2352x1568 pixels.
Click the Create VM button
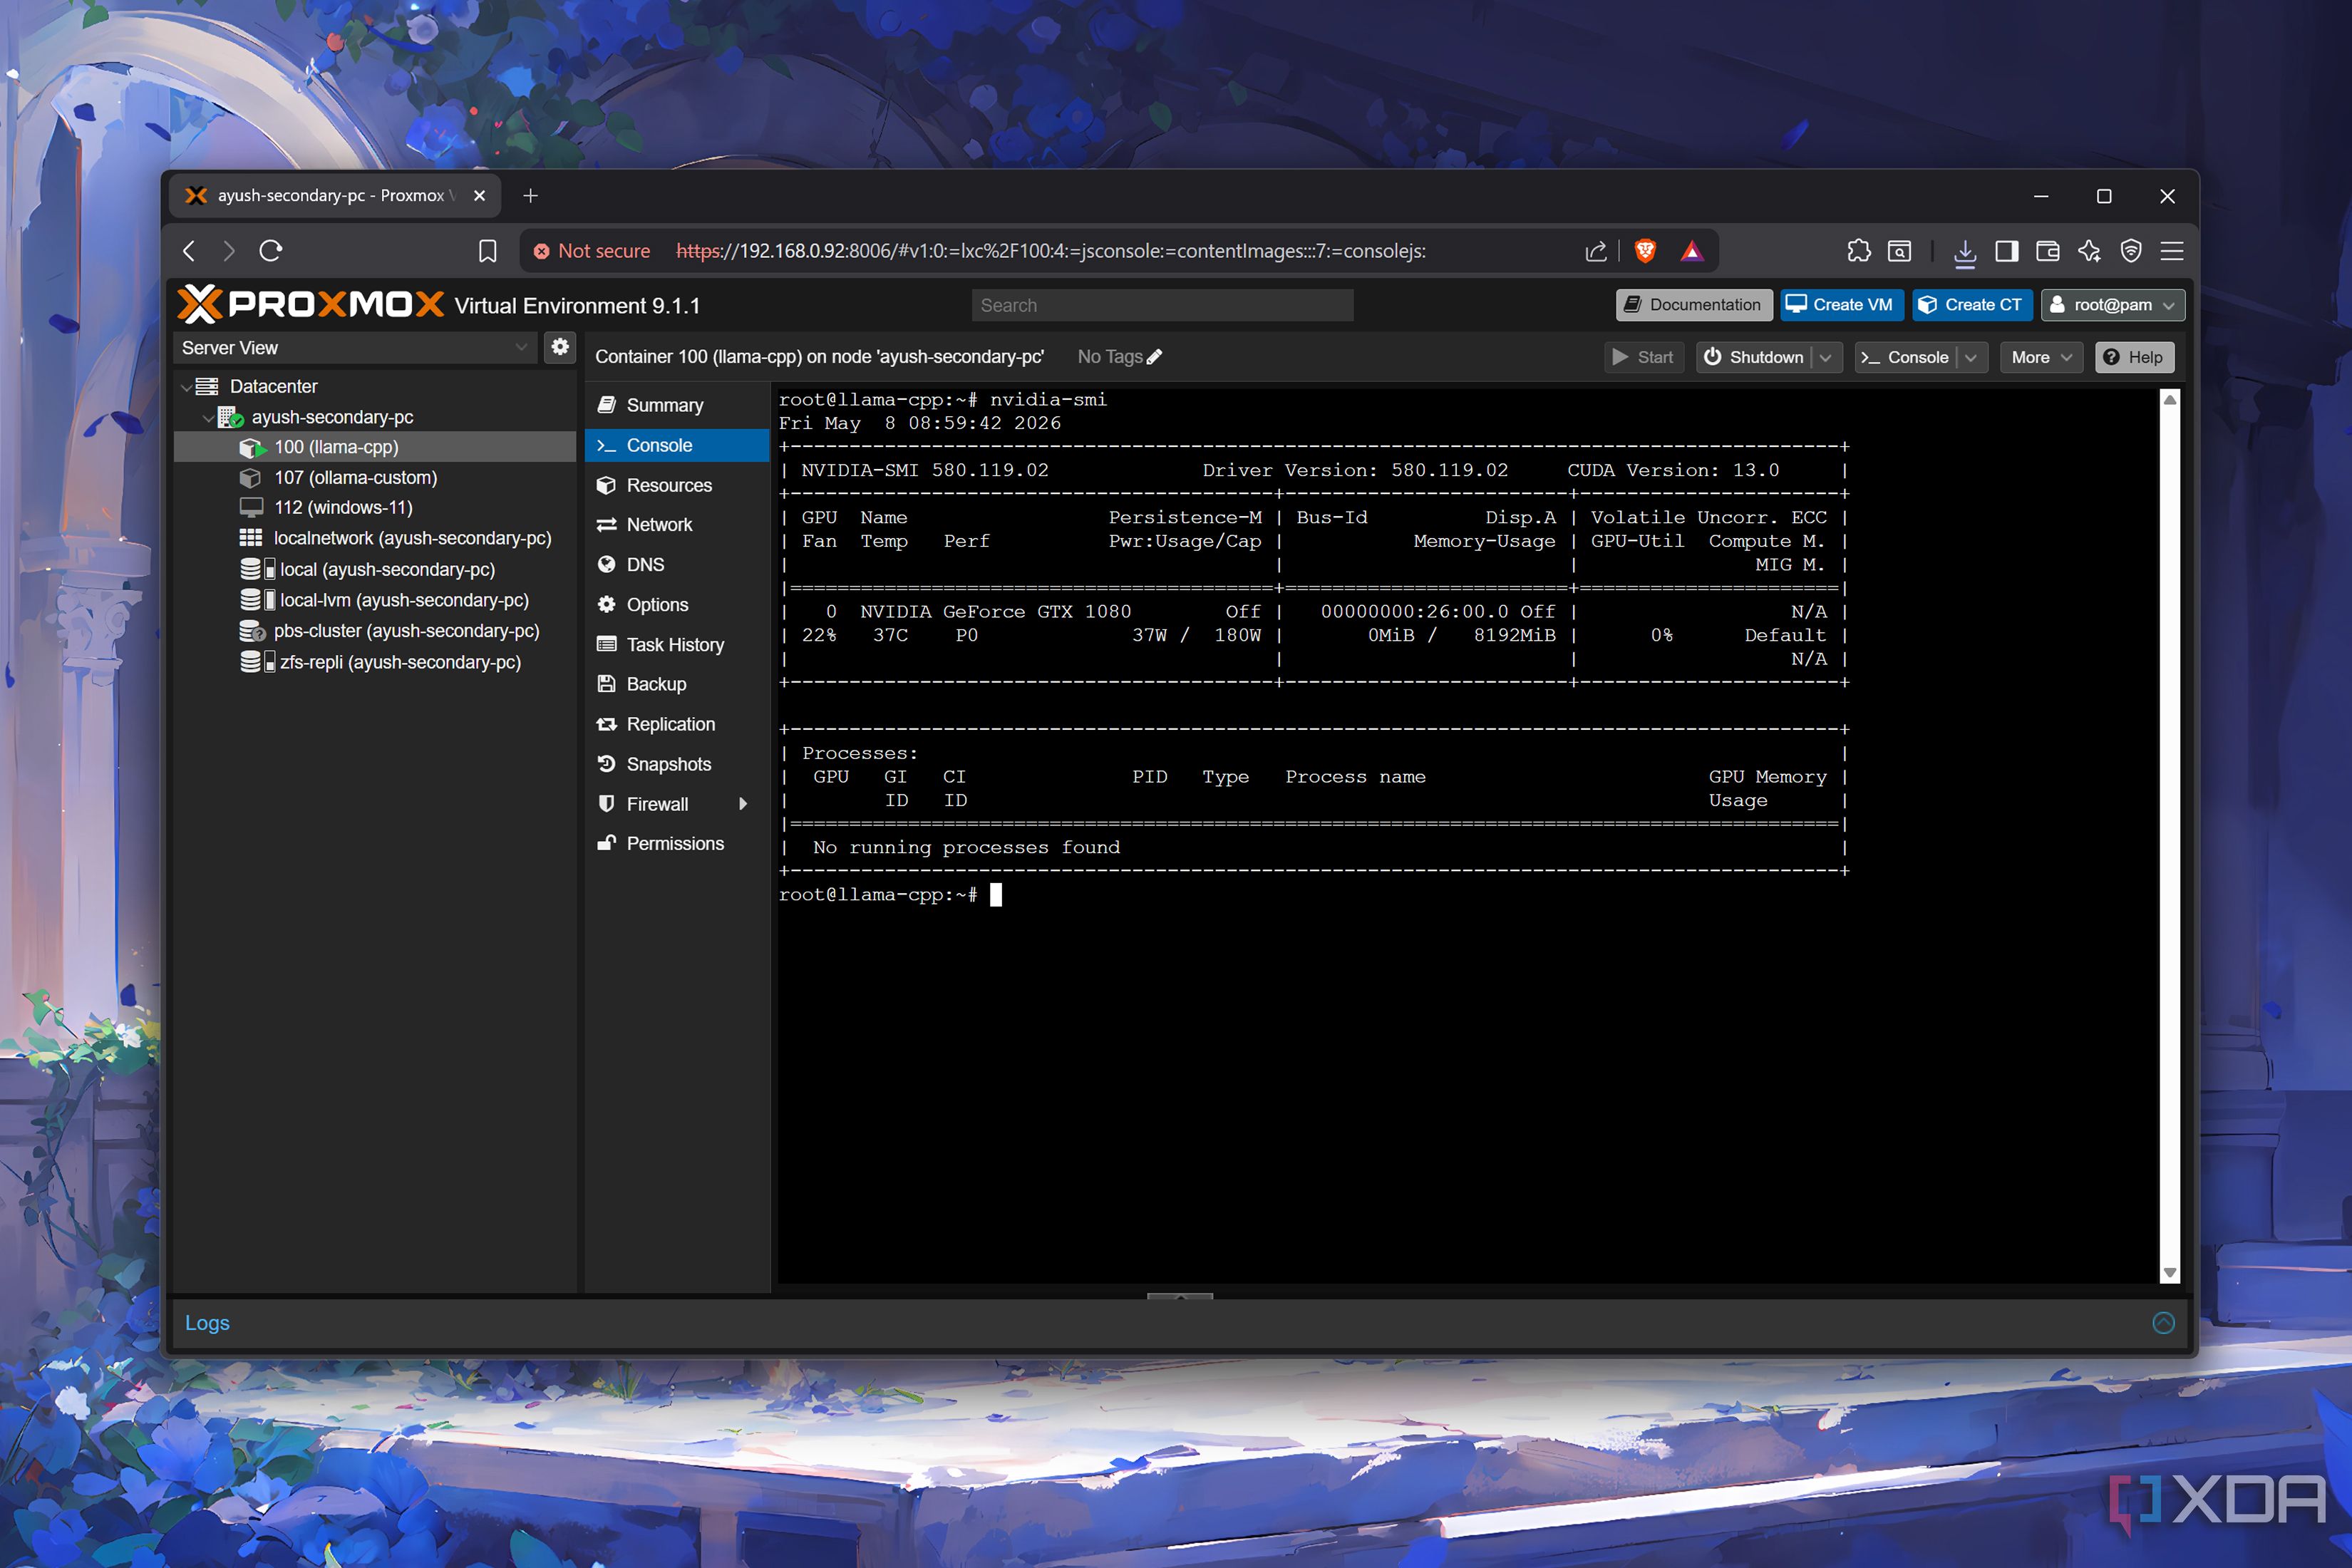pyautogui.click(x=1841, y=305)
